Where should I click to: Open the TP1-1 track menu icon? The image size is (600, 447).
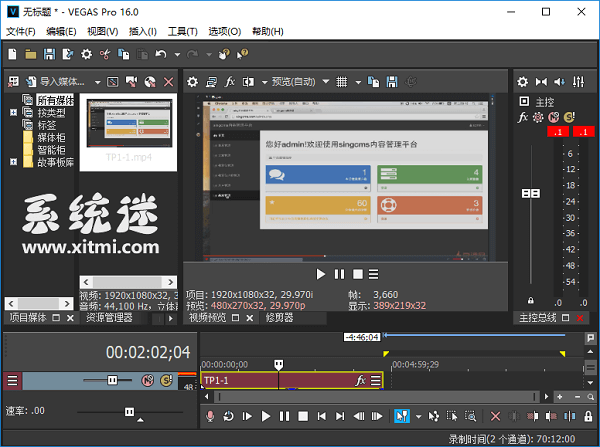click(12, 380)
